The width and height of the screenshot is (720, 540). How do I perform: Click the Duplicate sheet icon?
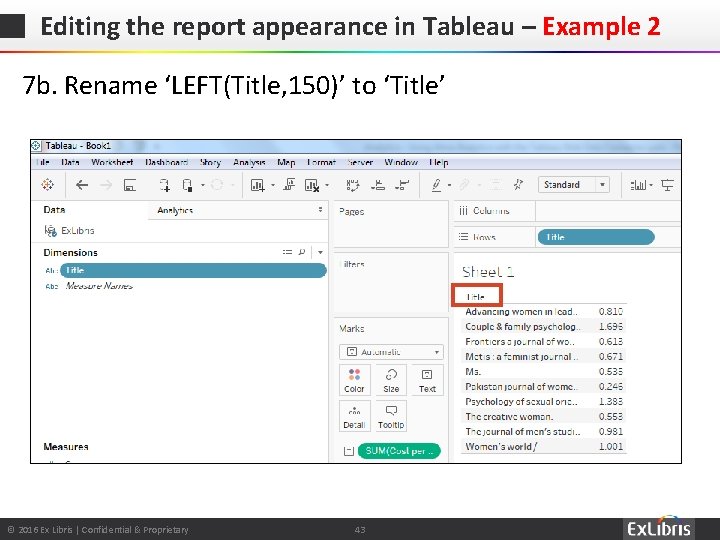[x=289, y=185]
